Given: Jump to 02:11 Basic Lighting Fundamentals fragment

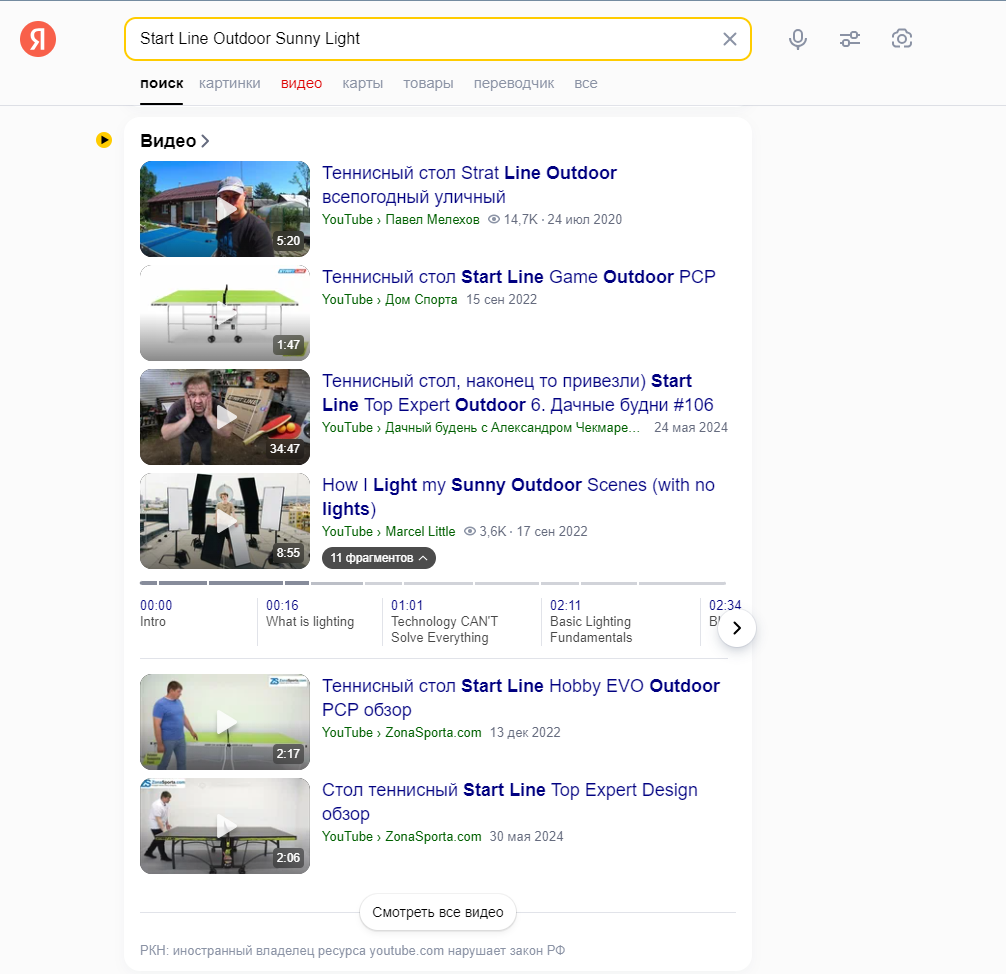Looking at the screenshot, I should 590,621.
